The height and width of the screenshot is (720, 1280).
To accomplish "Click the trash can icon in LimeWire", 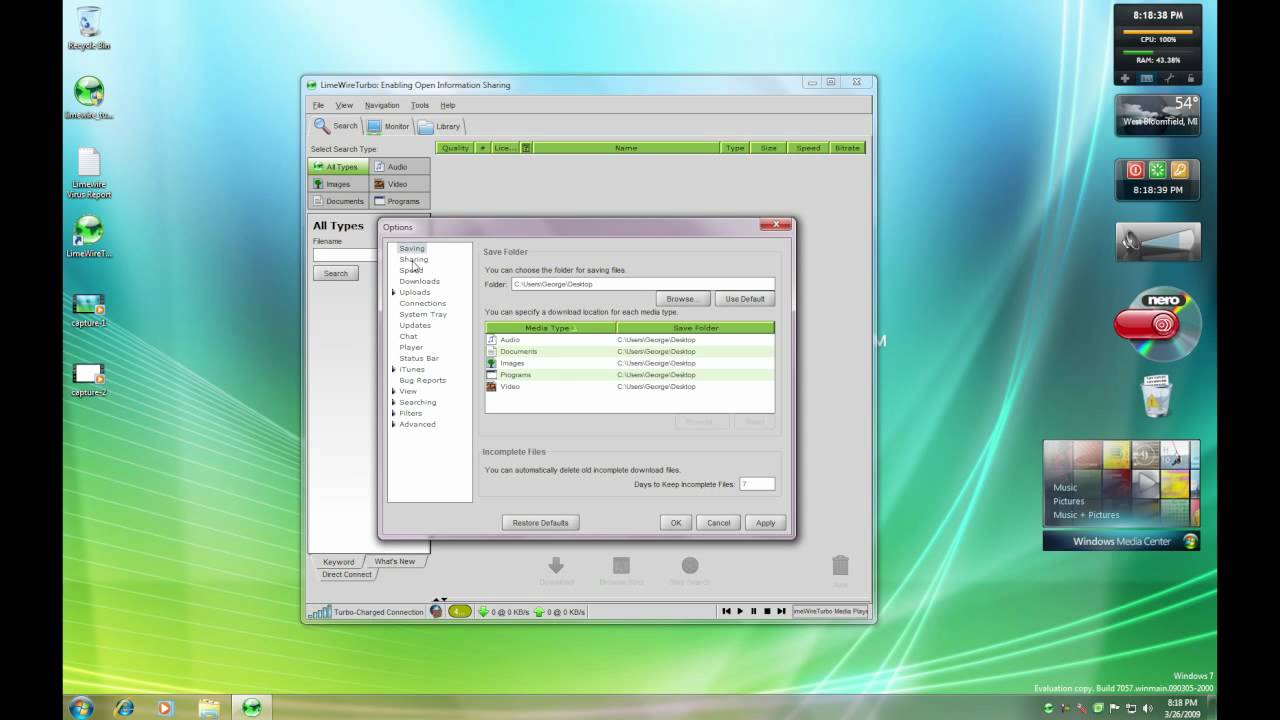I will pyautogui.click(x=840, y=566).
